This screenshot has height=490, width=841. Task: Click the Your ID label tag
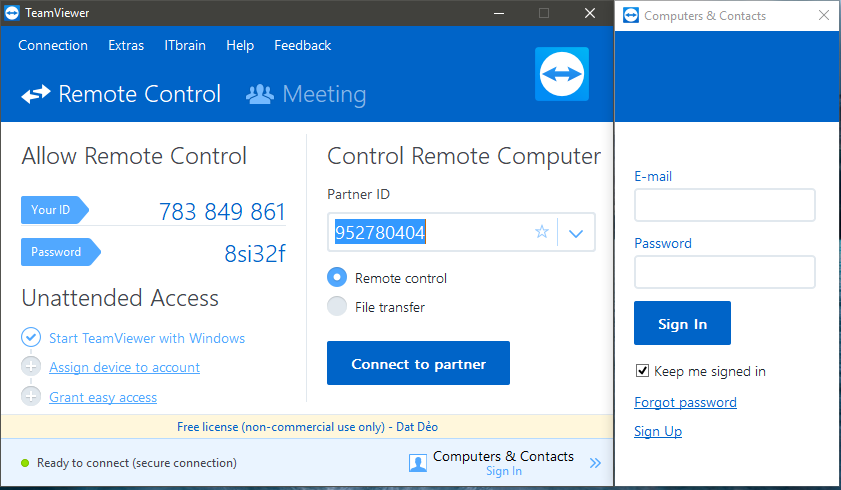pos(55,210)
